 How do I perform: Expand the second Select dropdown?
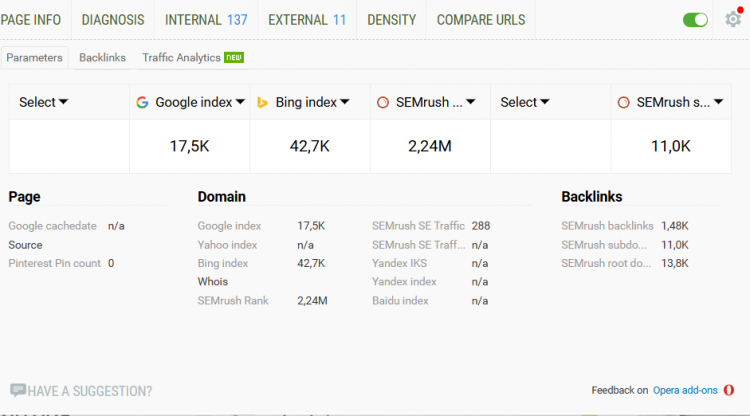point(524,102)
